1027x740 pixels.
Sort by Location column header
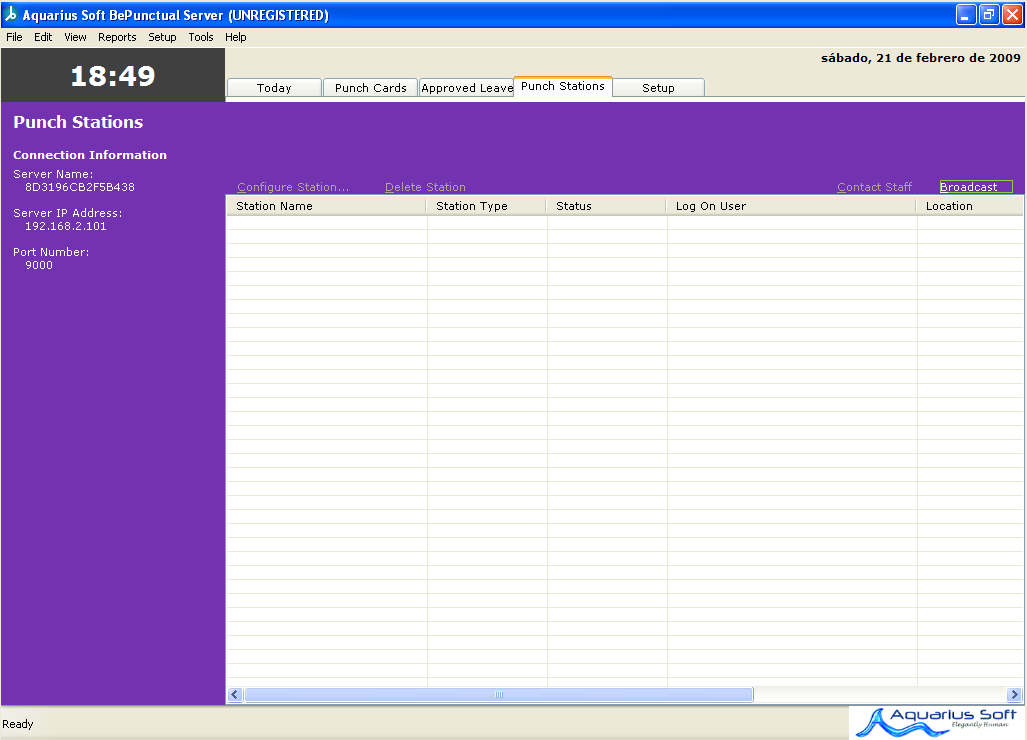point(969,206)
